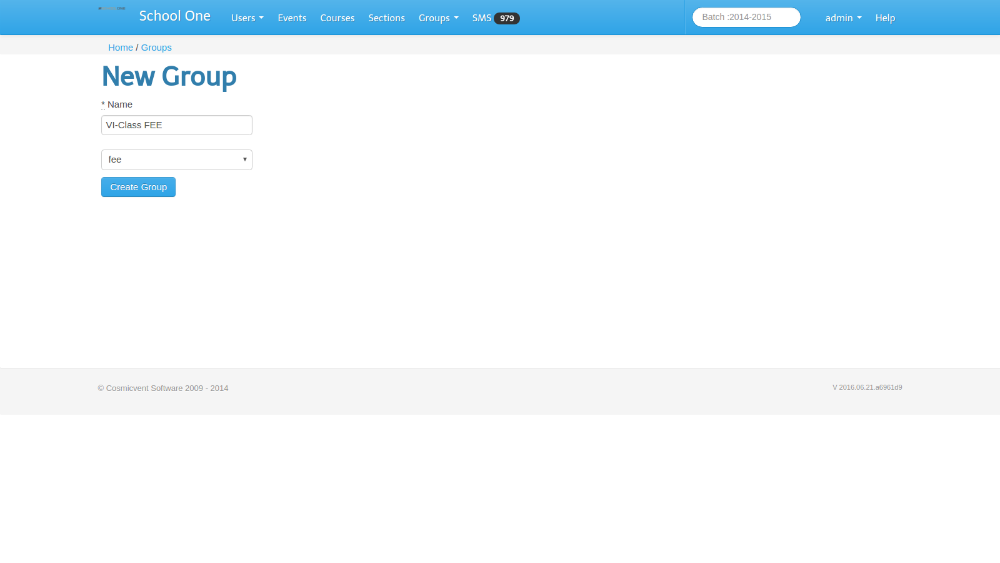The image size is (1000, 563).
Task: Click the version number in the footer
Action: pyautogui.click(x=867, y=387)
